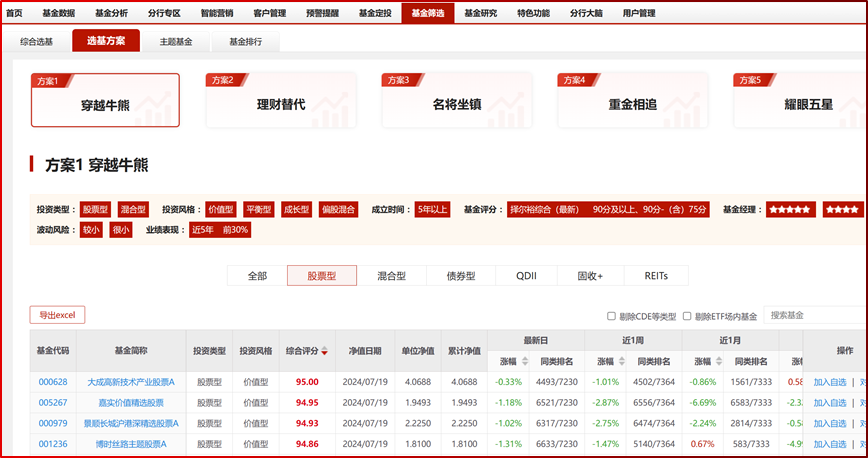The image size is (868, 458).
Task: Toggle the 成长型 style filter tag
Action: coord(297,209)
